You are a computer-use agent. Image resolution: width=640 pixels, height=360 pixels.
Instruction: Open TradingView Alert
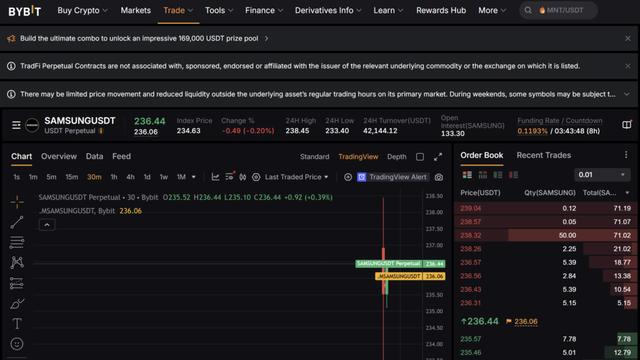click(392, 177)
